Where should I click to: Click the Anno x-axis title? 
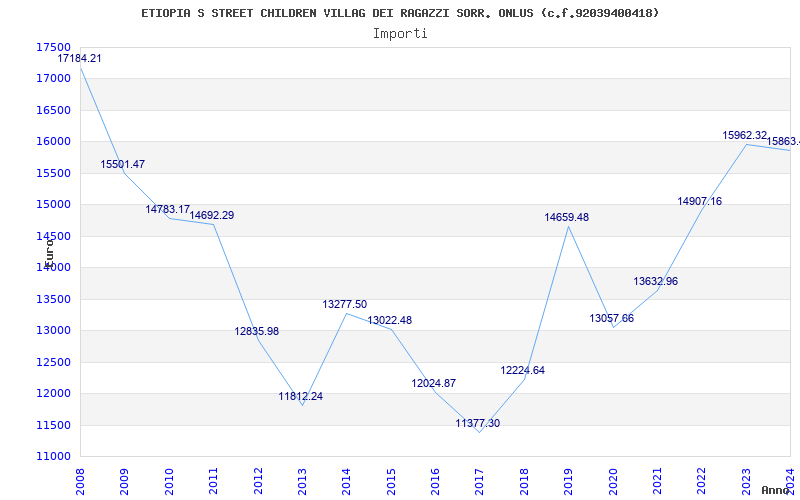[x=779, y=490]
